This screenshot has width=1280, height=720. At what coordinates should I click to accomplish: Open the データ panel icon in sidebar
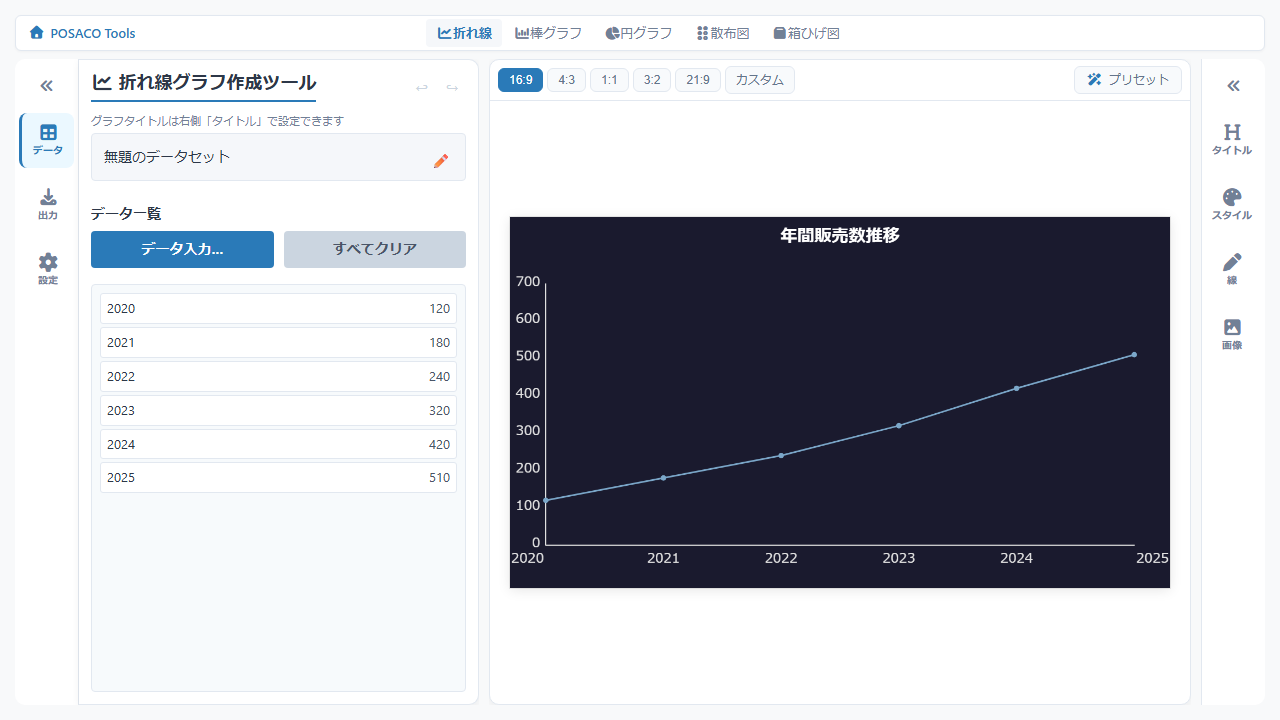[x=47, y=140]
